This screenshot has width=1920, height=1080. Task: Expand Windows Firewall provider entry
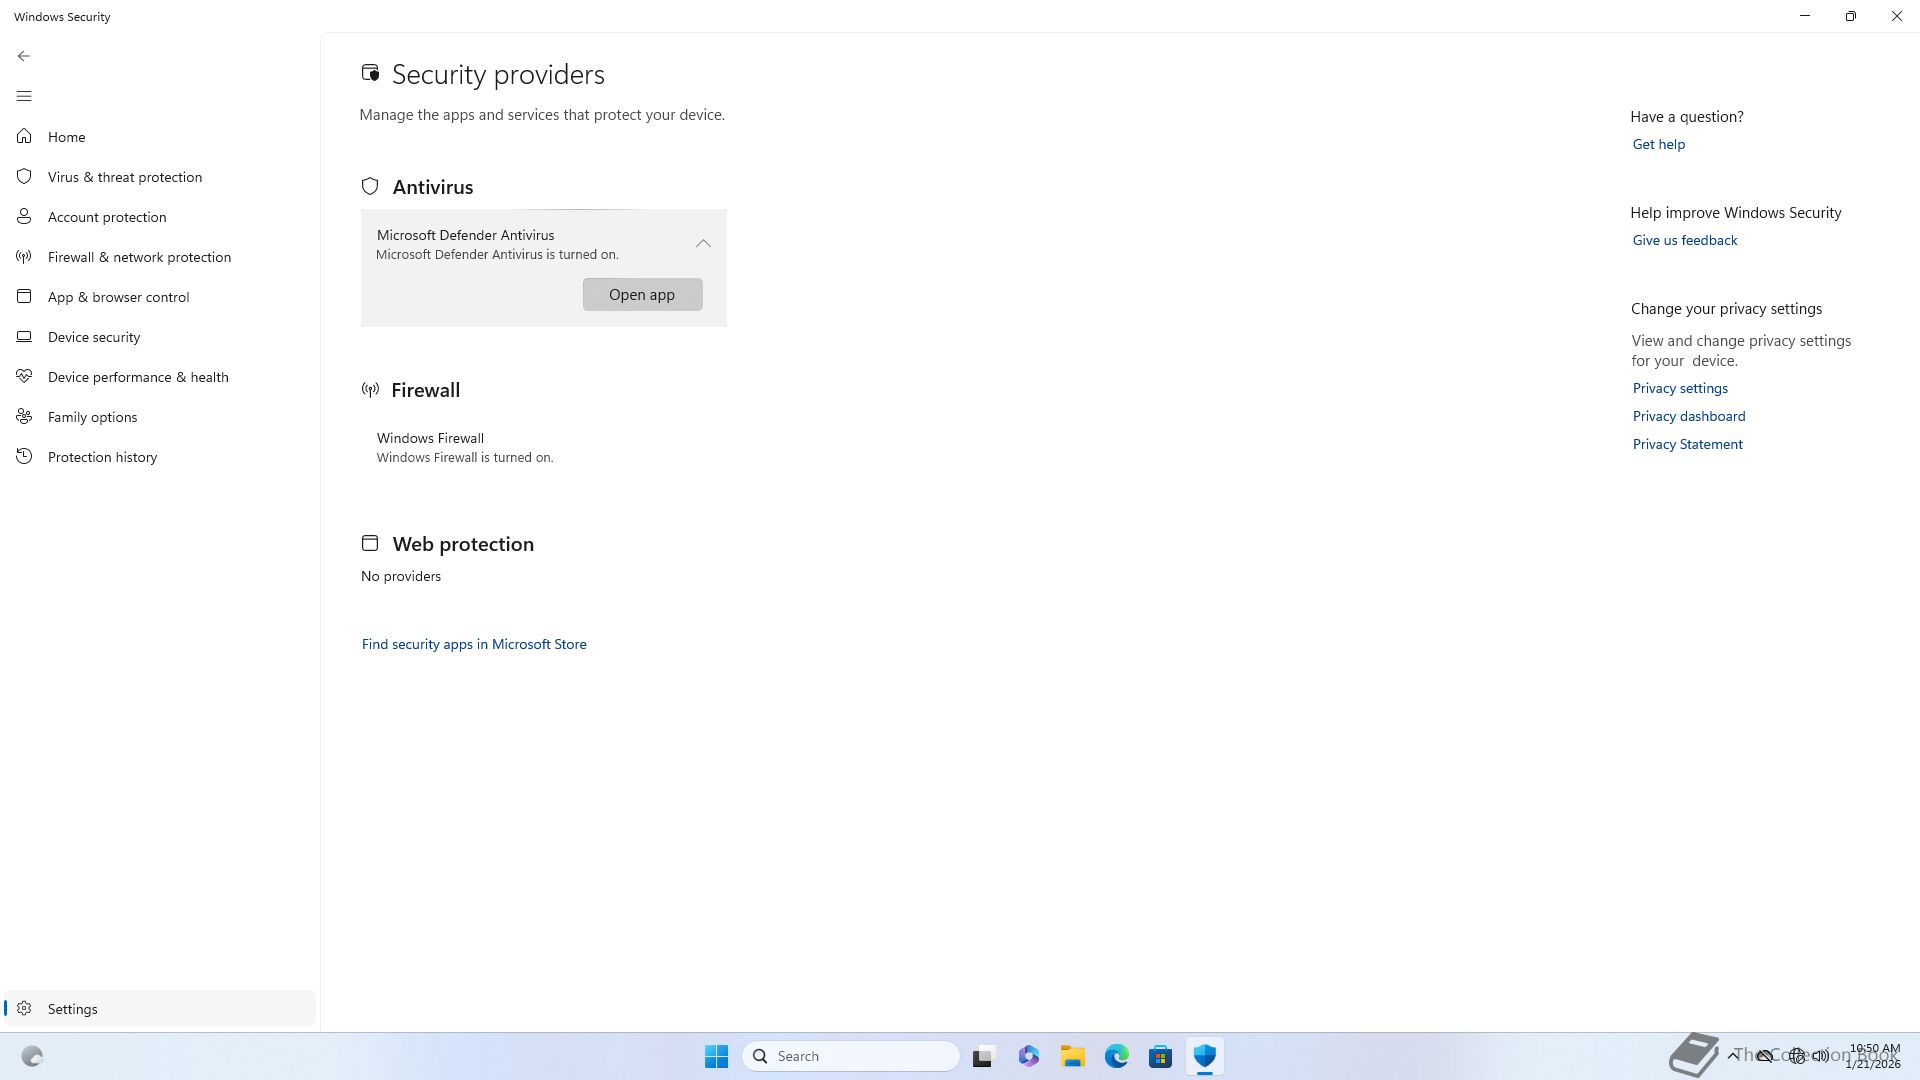465,447
